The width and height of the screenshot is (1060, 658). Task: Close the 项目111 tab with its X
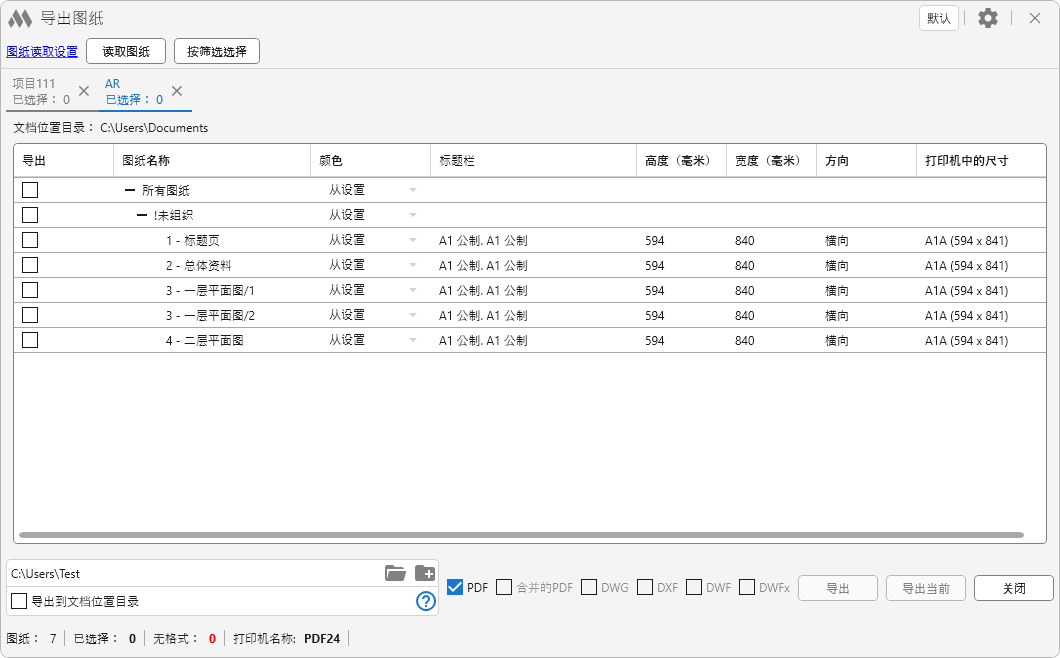pos(84,91)
